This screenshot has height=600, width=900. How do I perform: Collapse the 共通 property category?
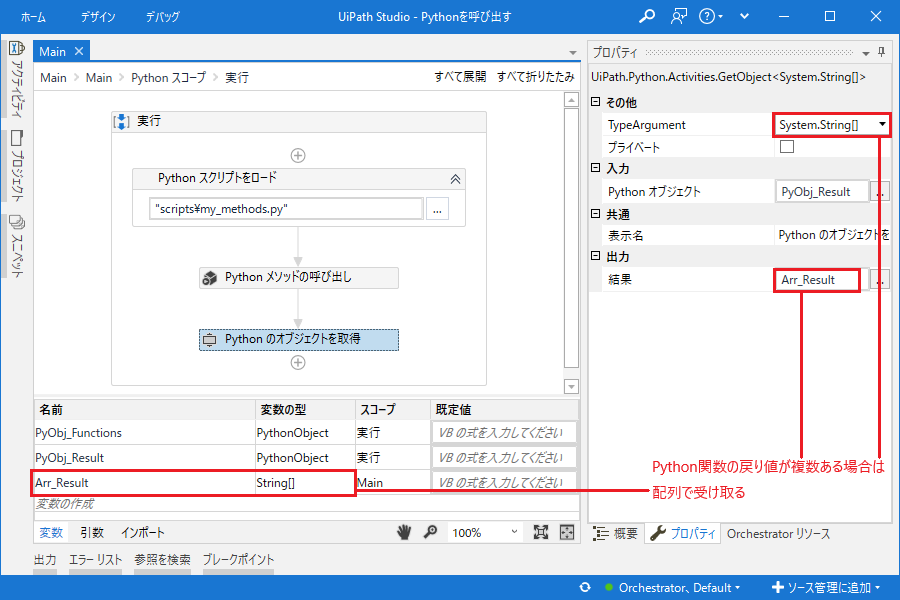pyautogui.click(x=596, y=214)
